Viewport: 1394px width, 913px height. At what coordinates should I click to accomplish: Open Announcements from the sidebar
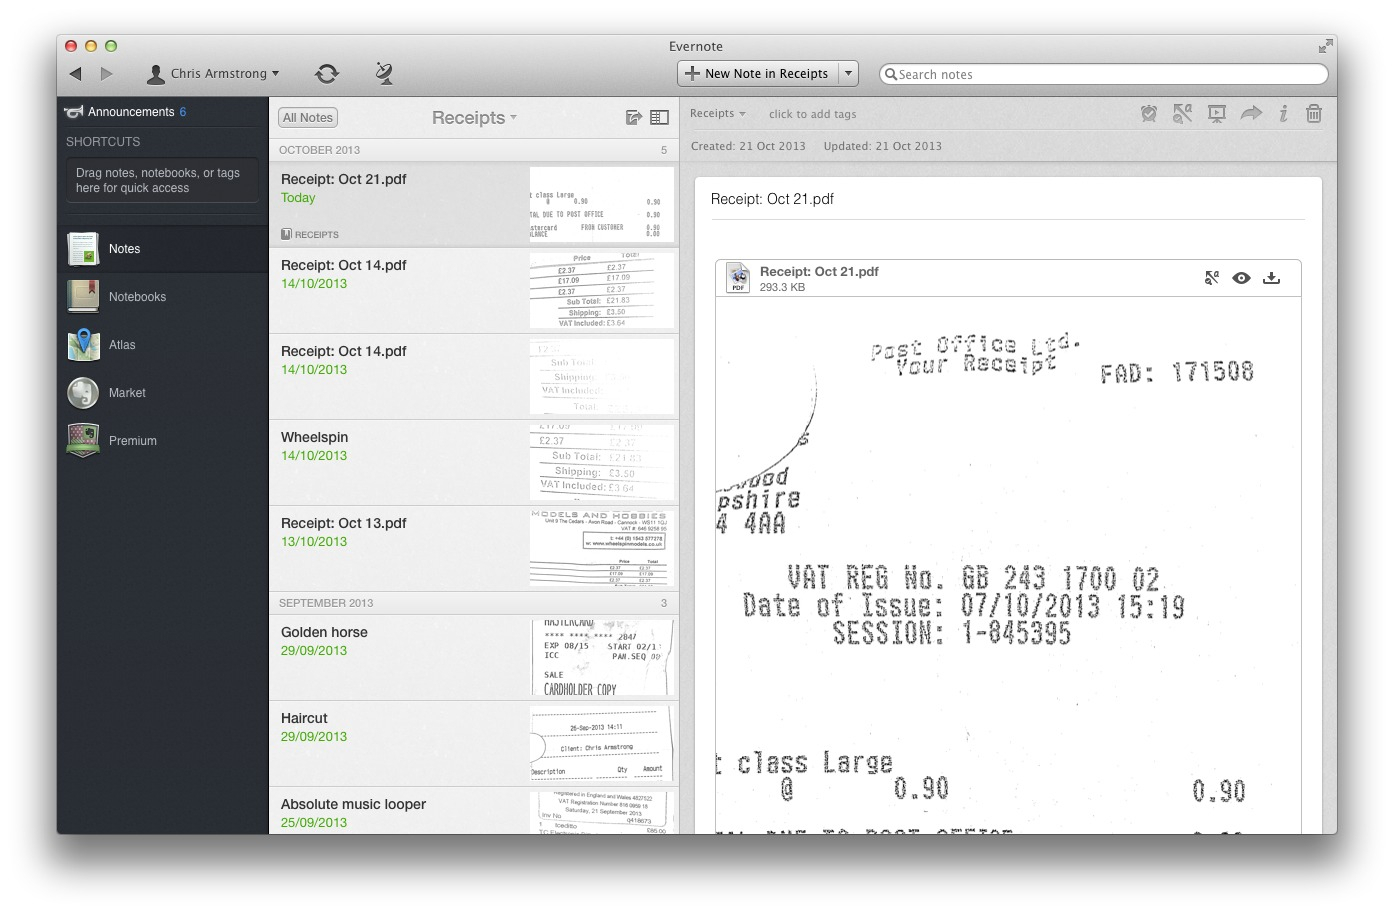tap(128, 111)
